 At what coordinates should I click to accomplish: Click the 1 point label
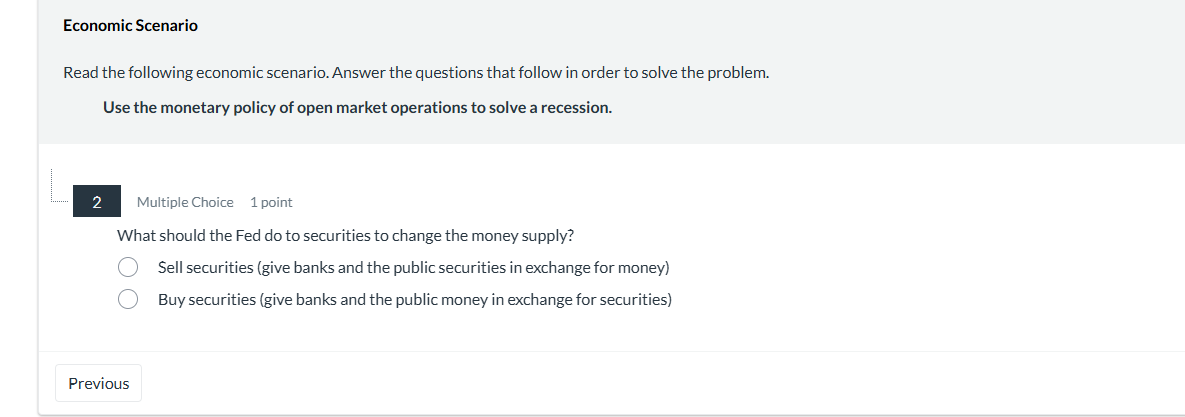coord(271,202)
